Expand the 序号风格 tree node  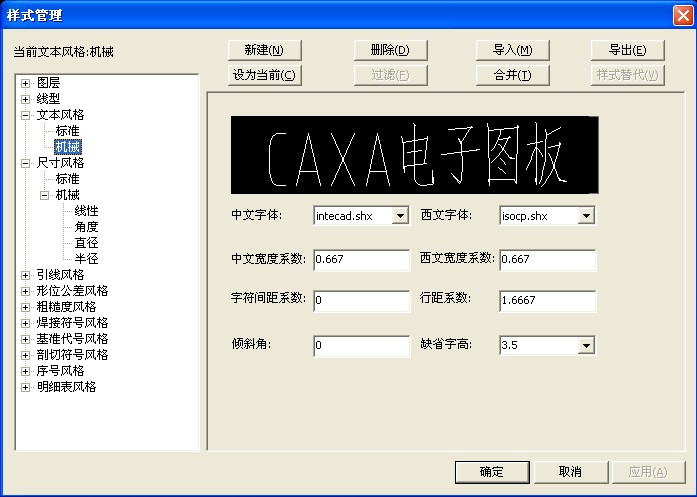click(25, 371)
